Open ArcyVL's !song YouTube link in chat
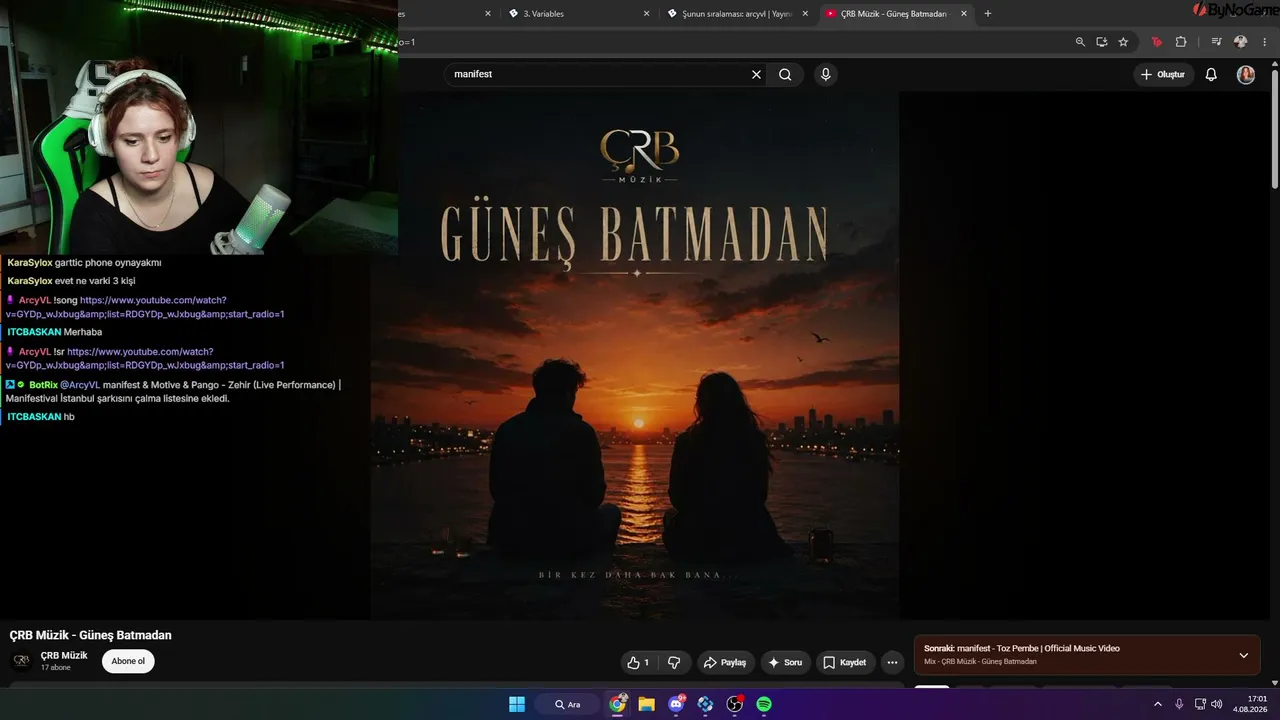Image resolution: width=1280 pixels, height=720 pixels. pyautogui.click(x=145, y=307)
